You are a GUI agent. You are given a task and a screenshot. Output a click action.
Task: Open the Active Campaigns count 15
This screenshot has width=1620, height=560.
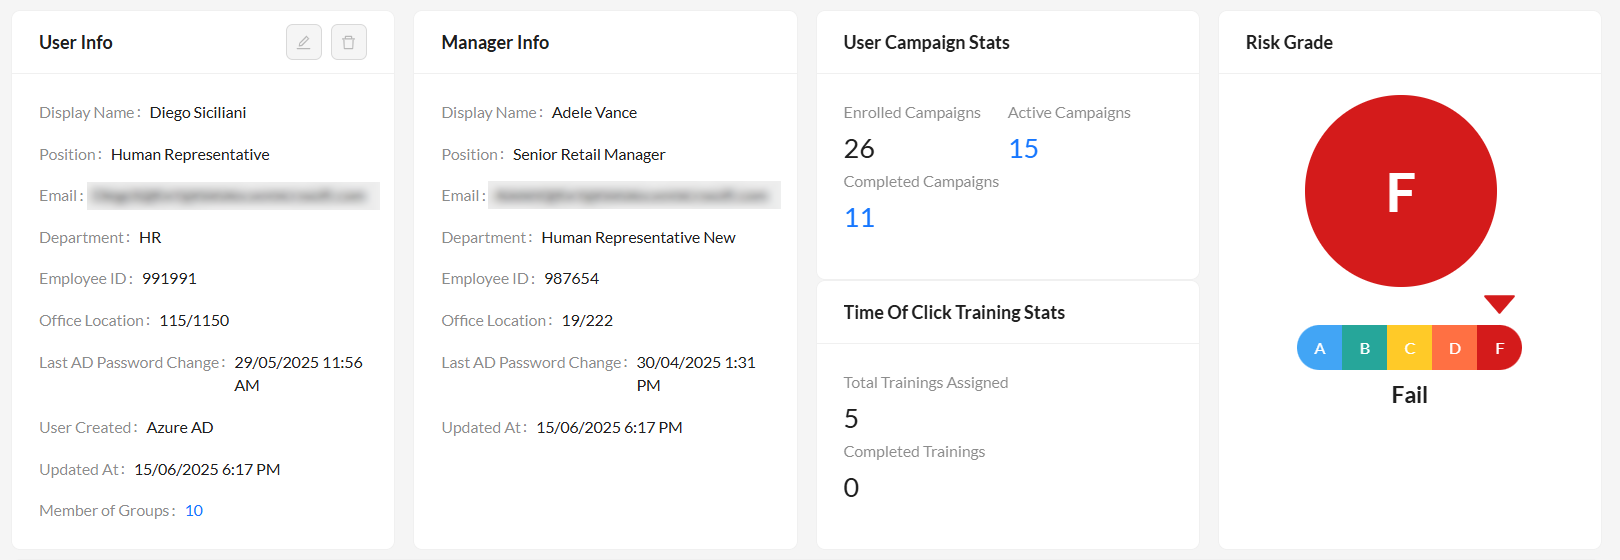[x=1023, y=149]
